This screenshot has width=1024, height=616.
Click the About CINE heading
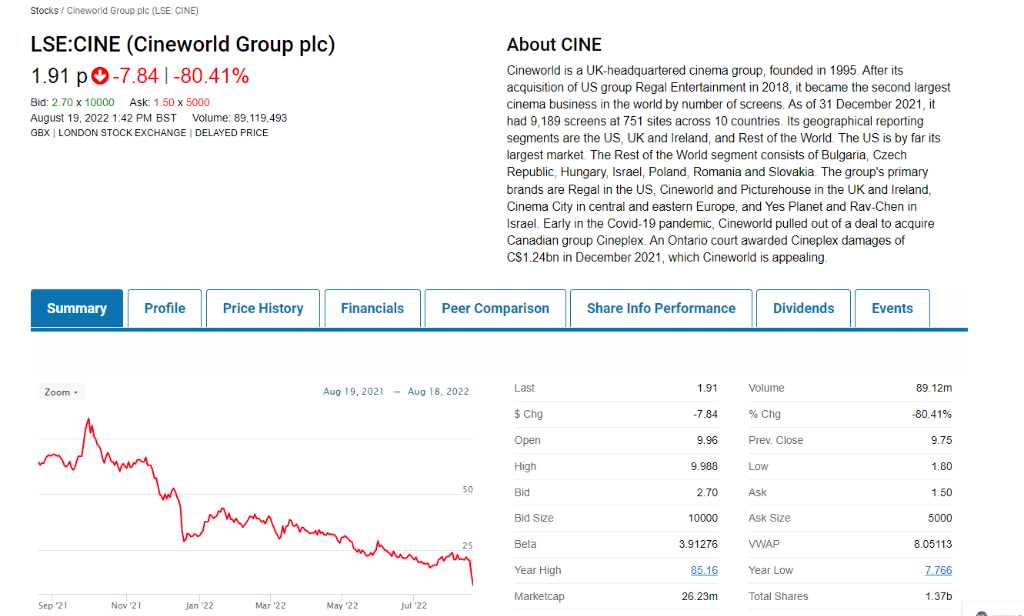(554, 44)
